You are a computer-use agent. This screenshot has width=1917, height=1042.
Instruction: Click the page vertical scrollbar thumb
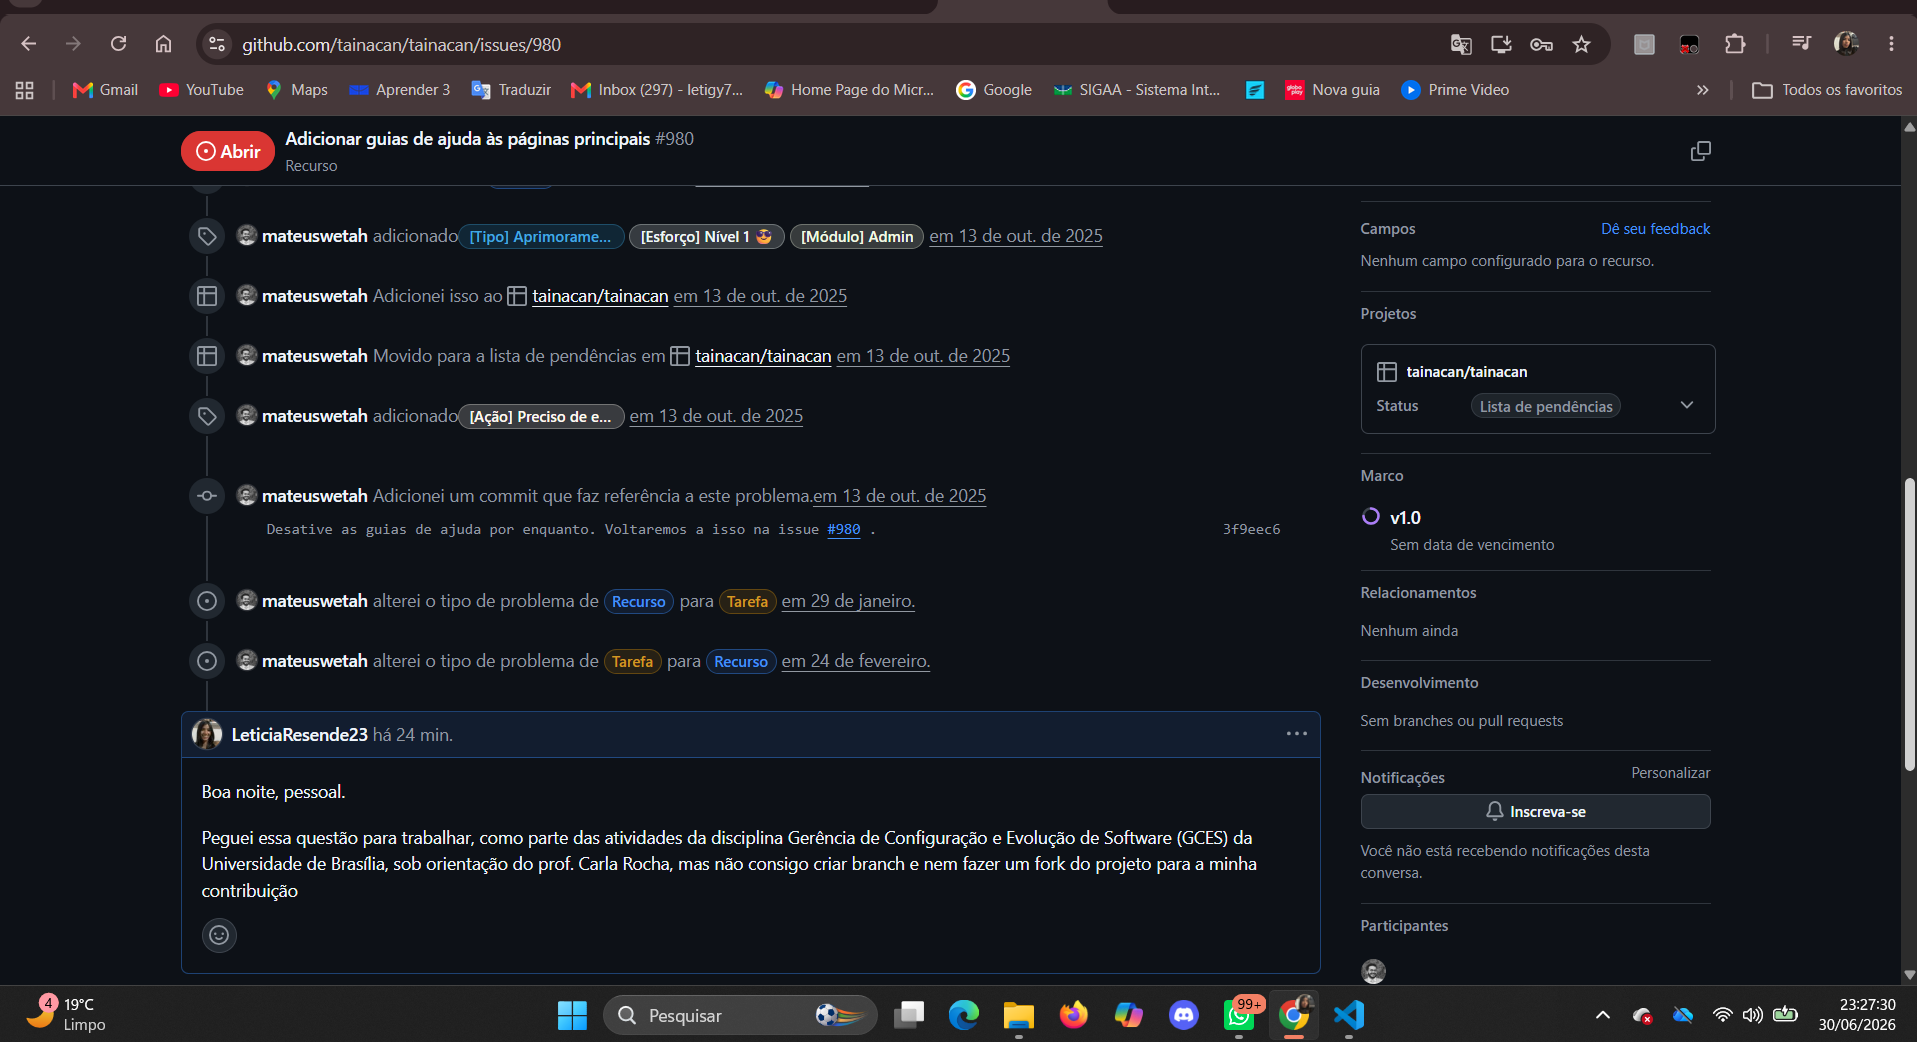point(1909,624)
